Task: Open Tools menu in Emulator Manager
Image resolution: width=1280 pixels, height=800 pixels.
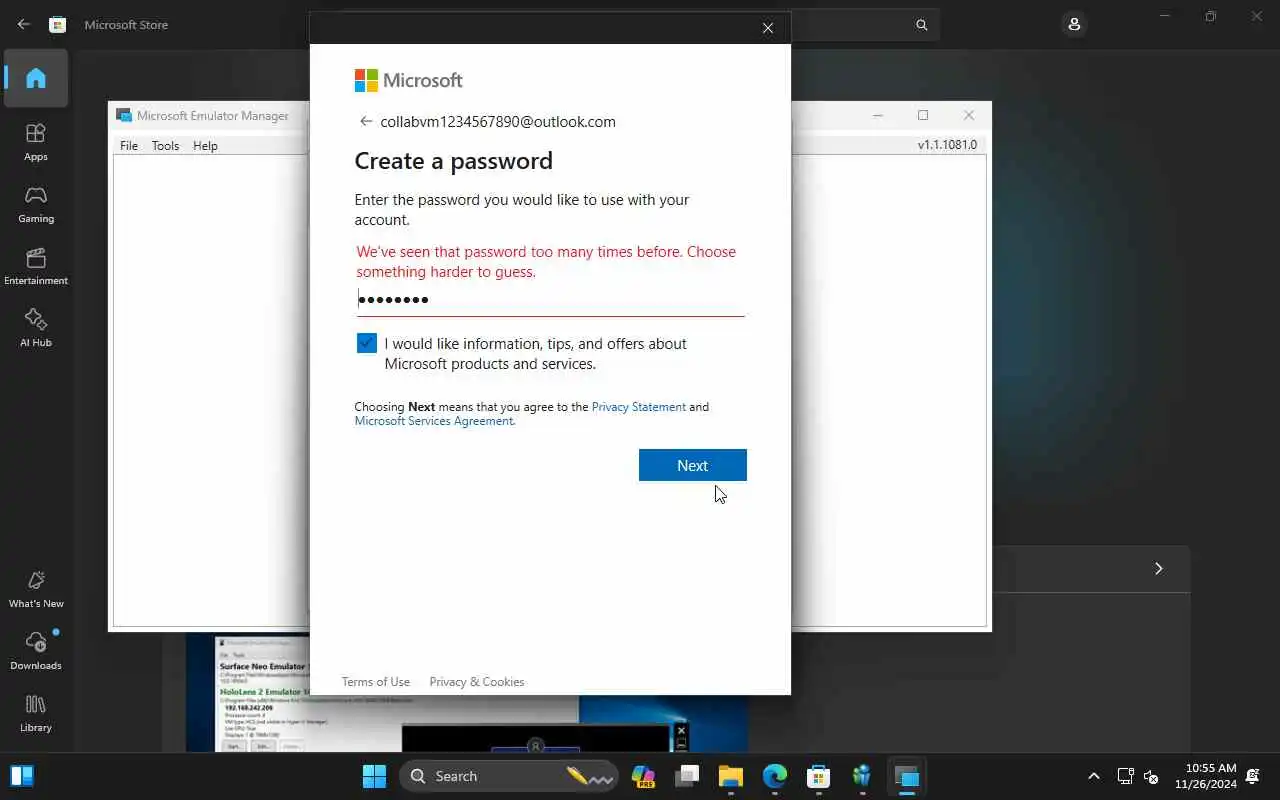Action: tap(165, 145)
